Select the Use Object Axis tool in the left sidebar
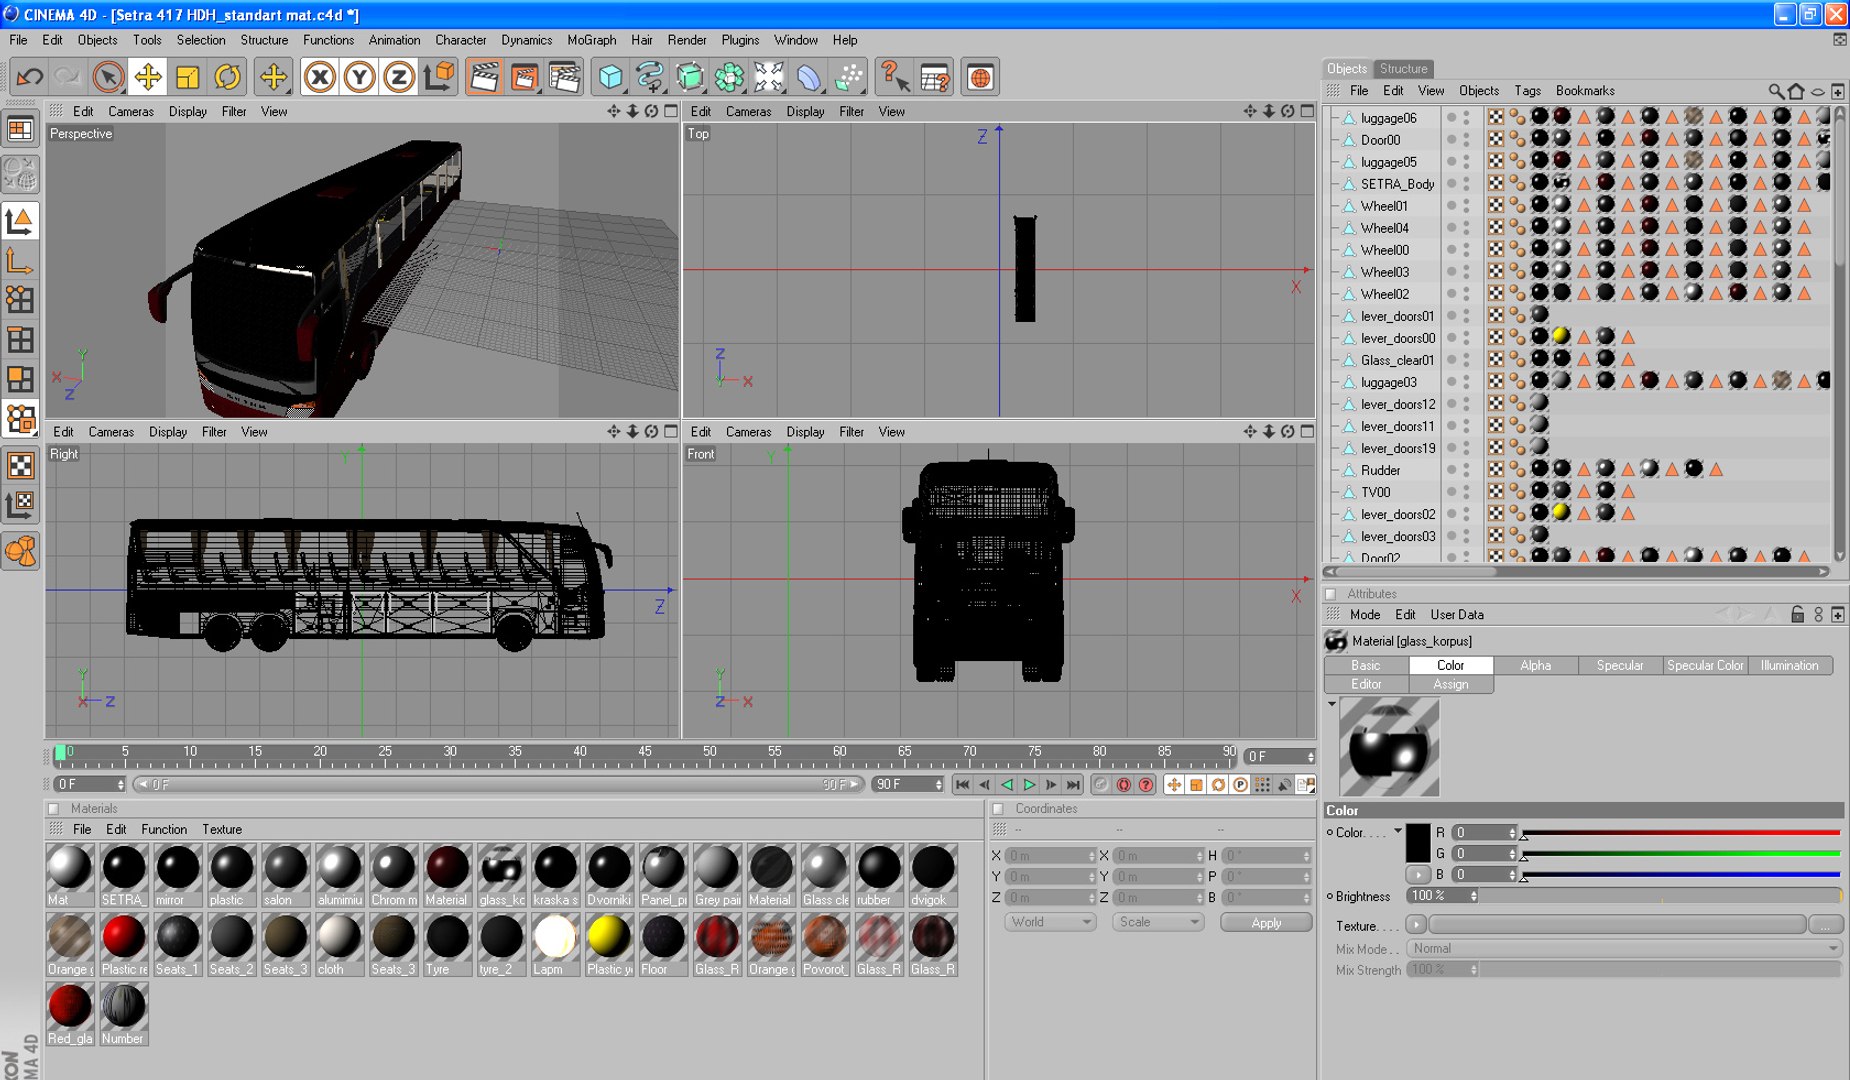This screenshot has width=1850, height=1080. [20, 260]
